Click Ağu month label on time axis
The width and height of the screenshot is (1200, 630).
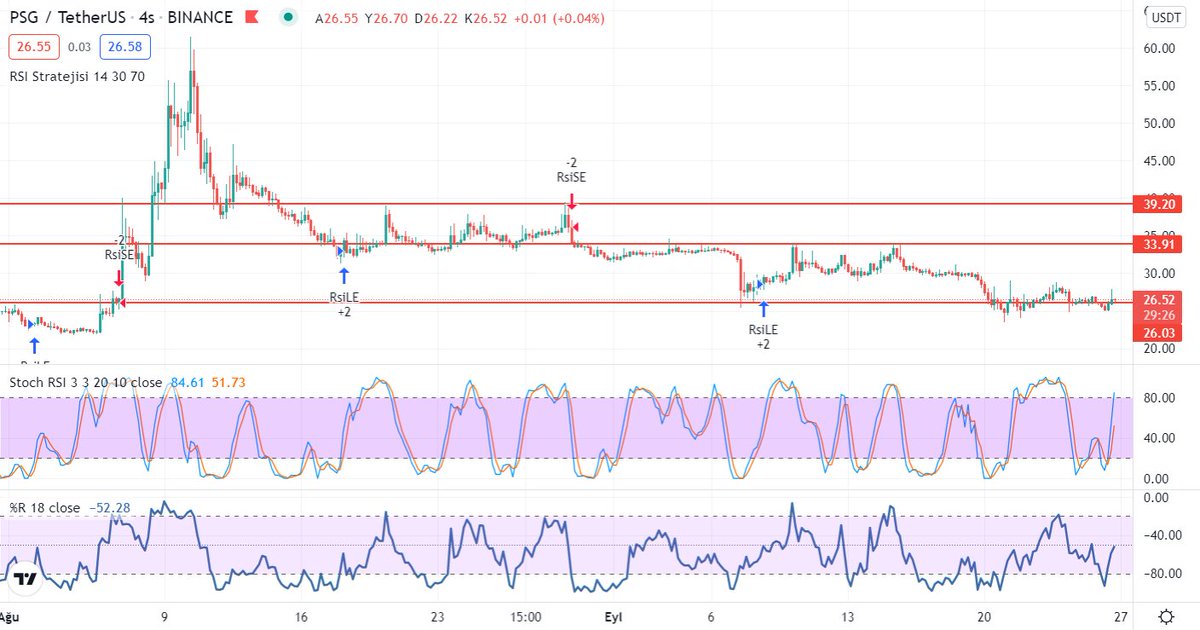(x=11, y=617)
